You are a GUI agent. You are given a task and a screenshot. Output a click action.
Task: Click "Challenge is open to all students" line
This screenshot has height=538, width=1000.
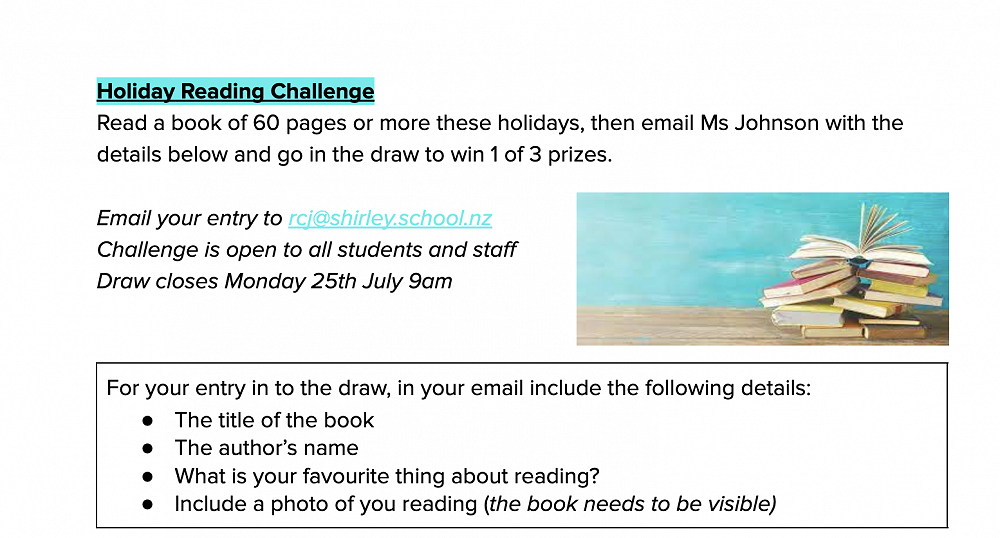tap(306, 249)
